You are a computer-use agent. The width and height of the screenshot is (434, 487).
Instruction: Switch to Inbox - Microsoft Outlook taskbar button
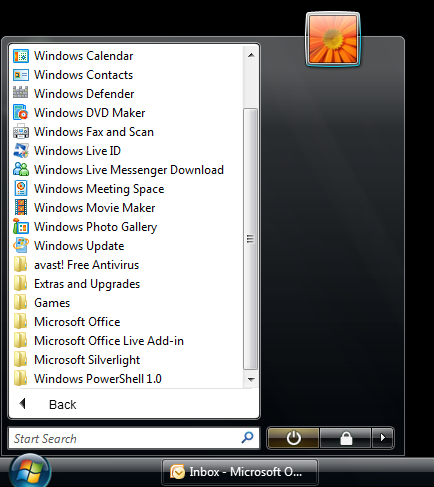click(240, 472)
